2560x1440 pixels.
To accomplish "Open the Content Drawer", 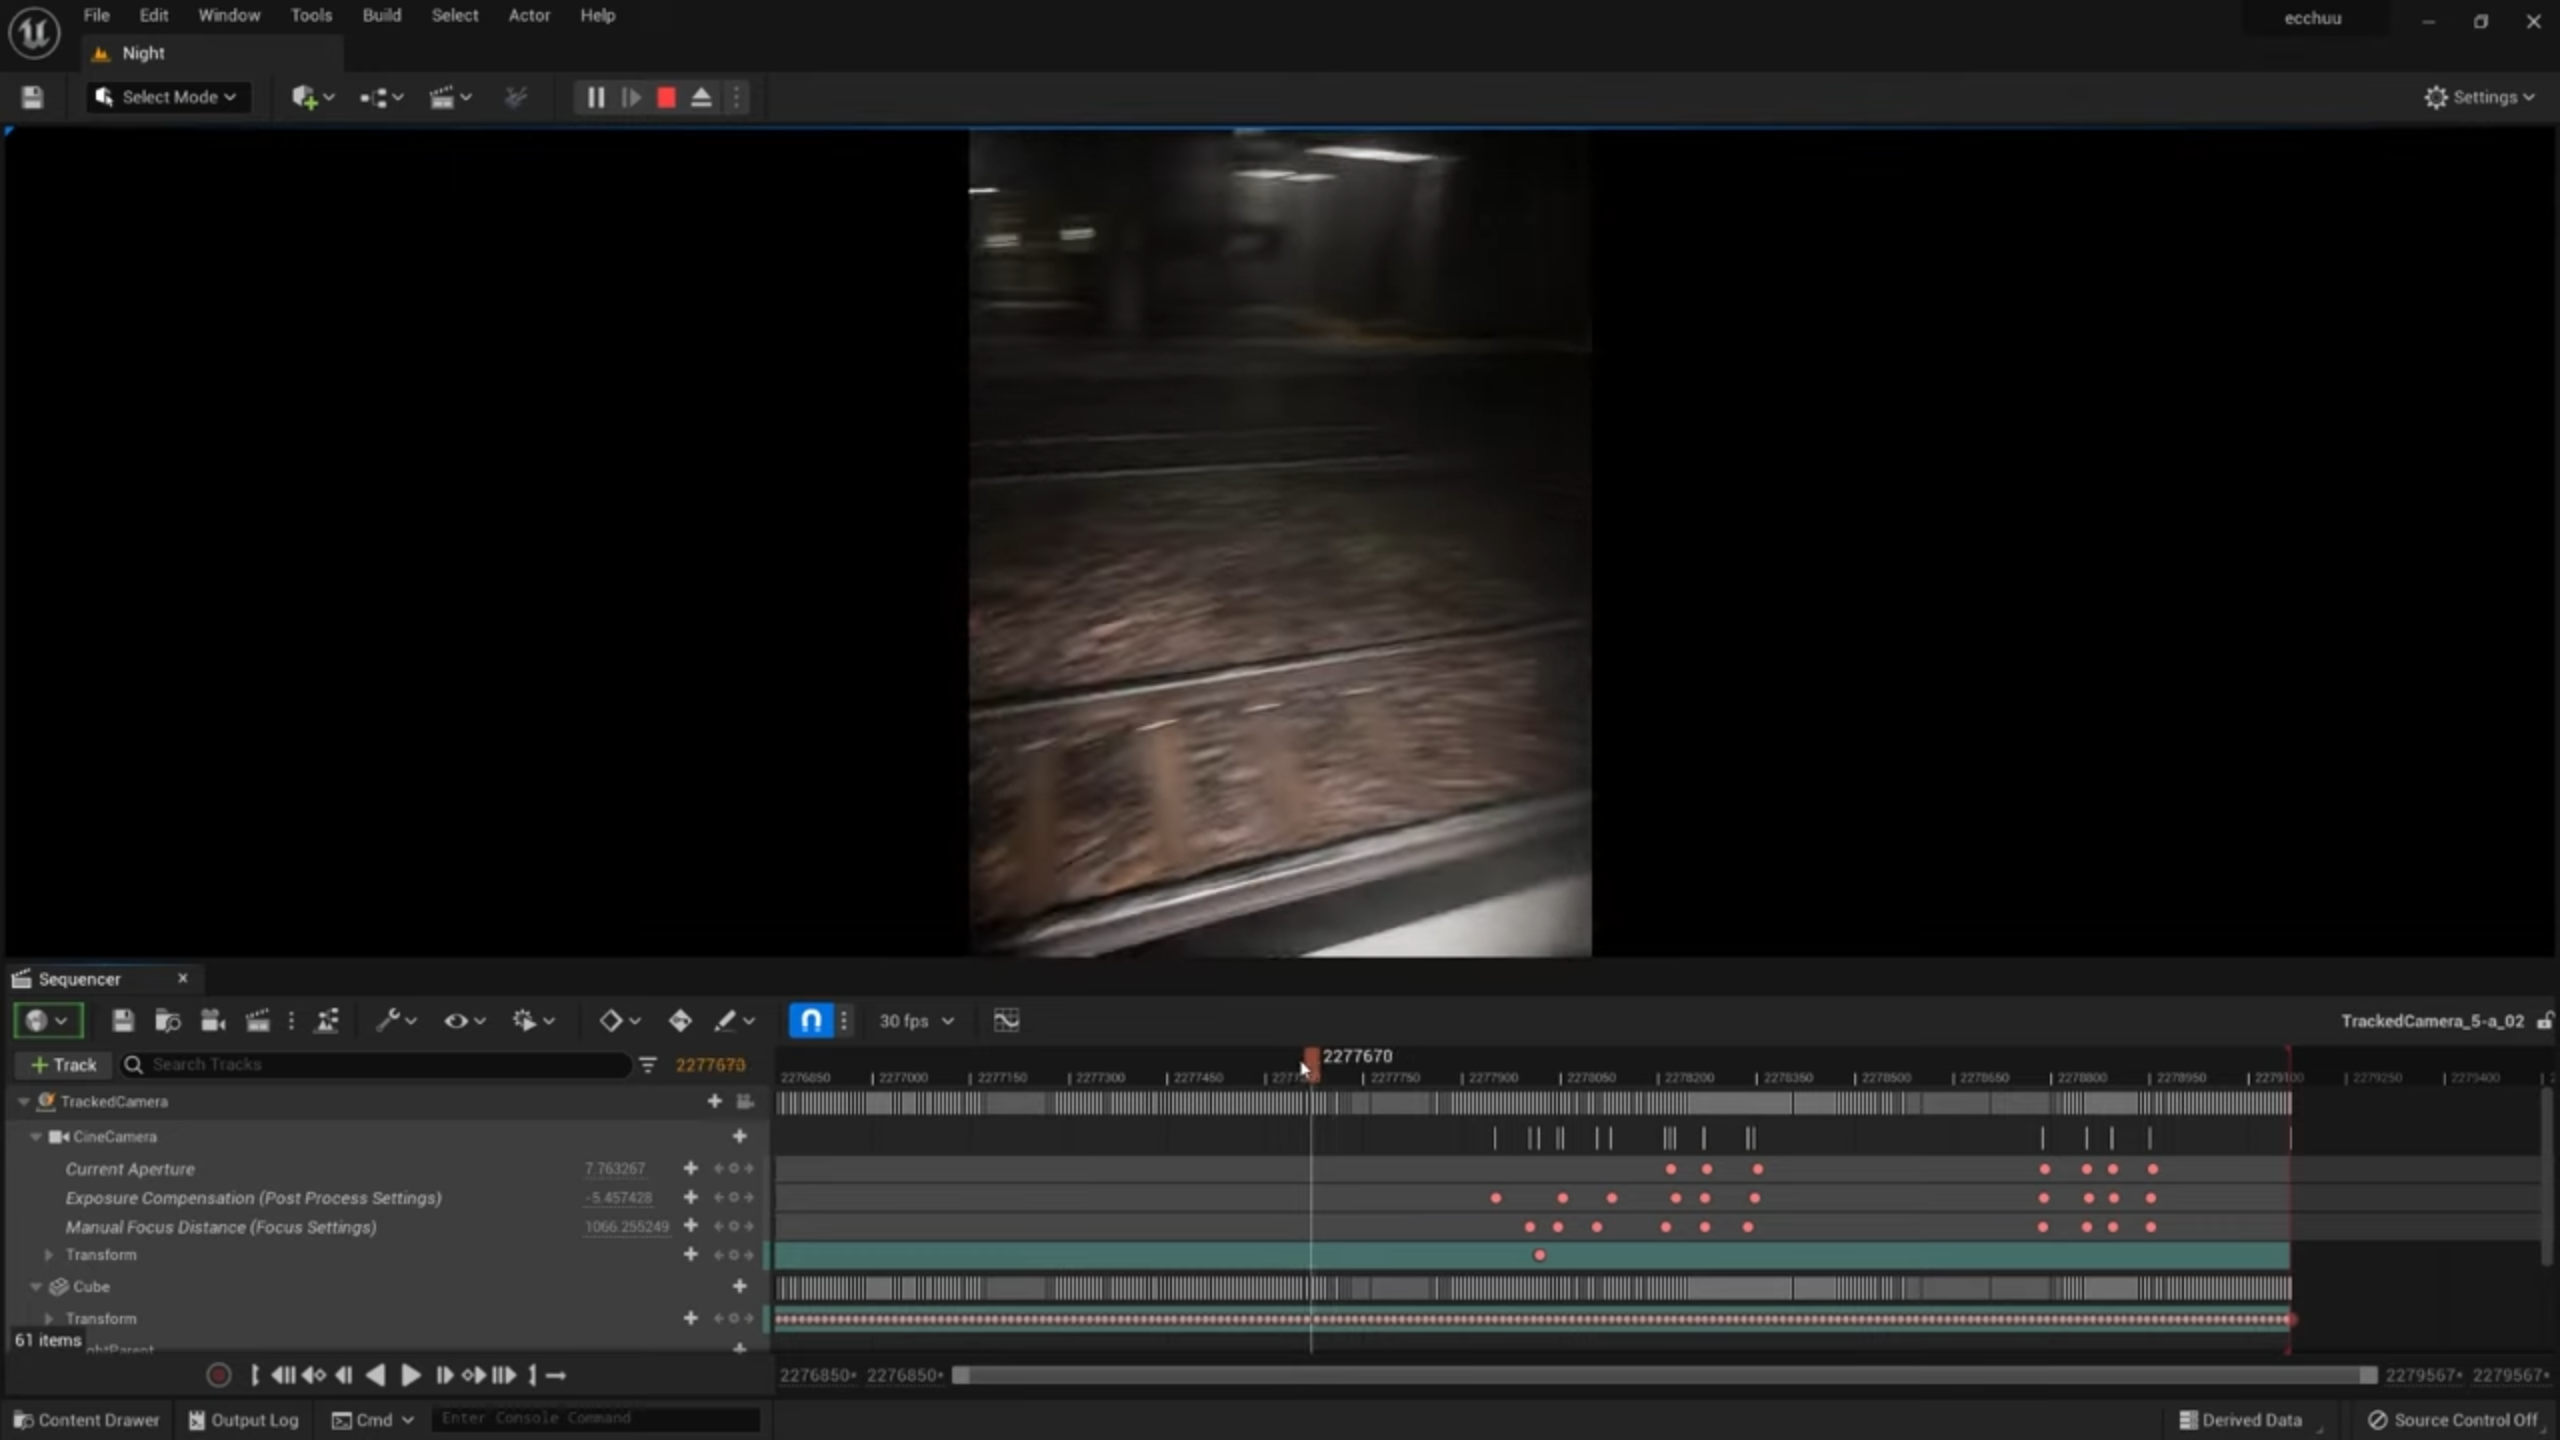I will [x=87, y=1419].
